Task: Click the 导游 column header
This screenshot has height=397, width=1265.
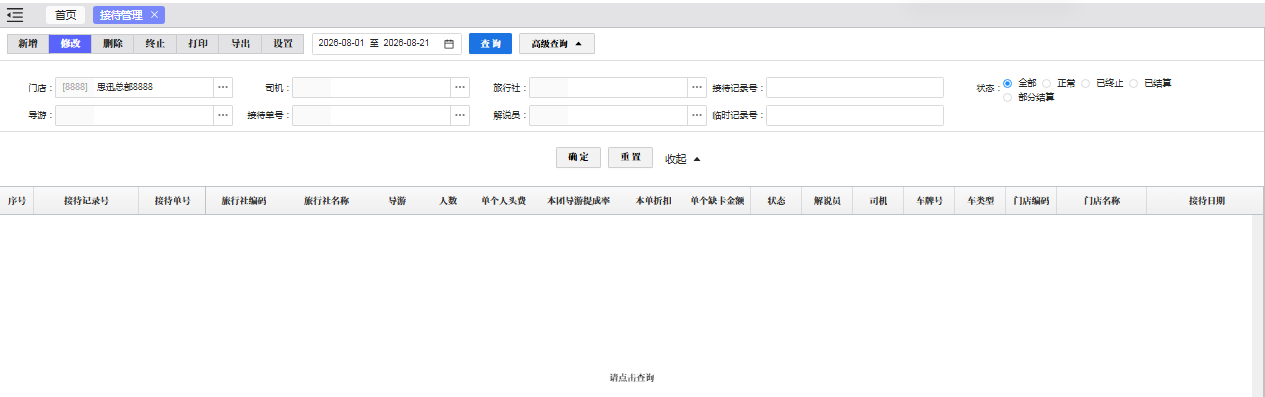Action: tap(397, 201)
